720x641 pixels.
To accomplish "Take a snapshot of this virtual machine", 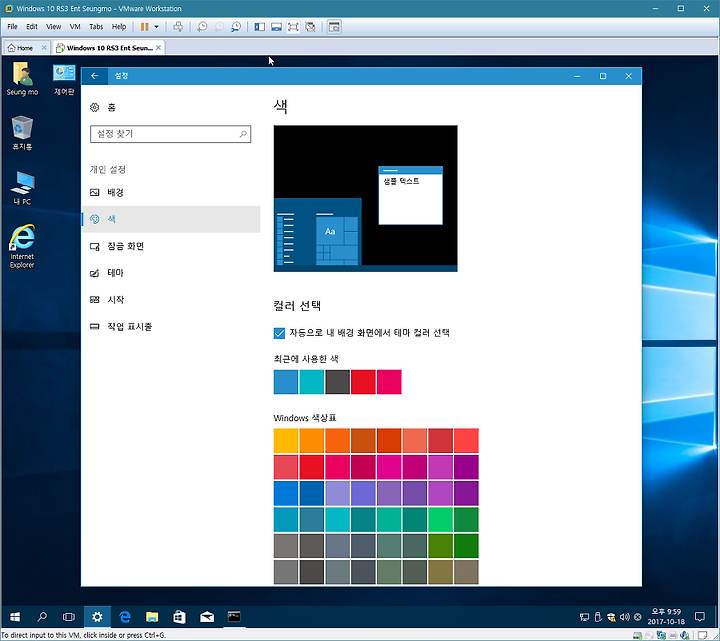I will point(202,27).
